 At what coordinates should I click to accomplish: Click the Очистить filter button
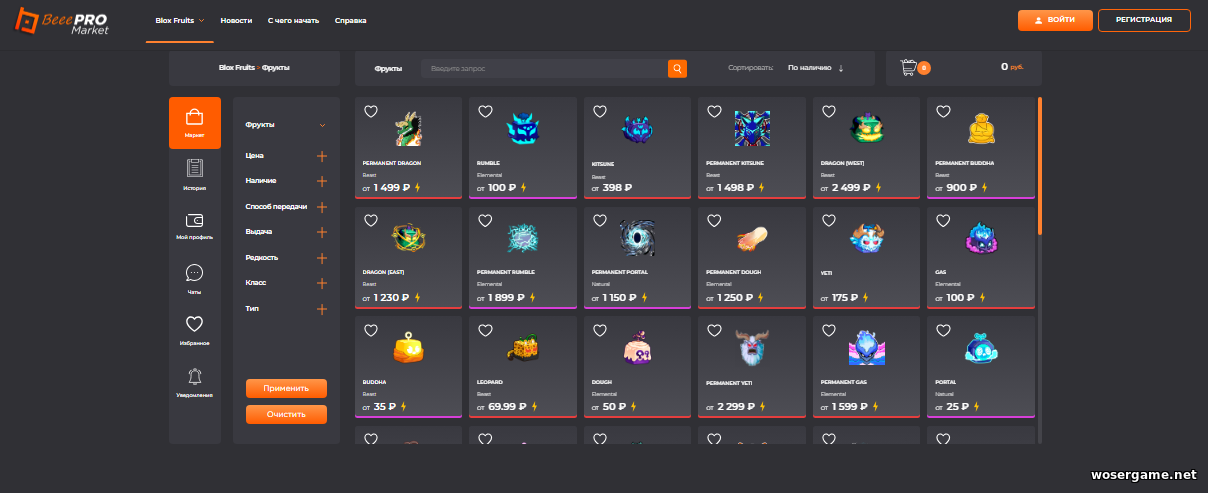[x=286, y=414]
